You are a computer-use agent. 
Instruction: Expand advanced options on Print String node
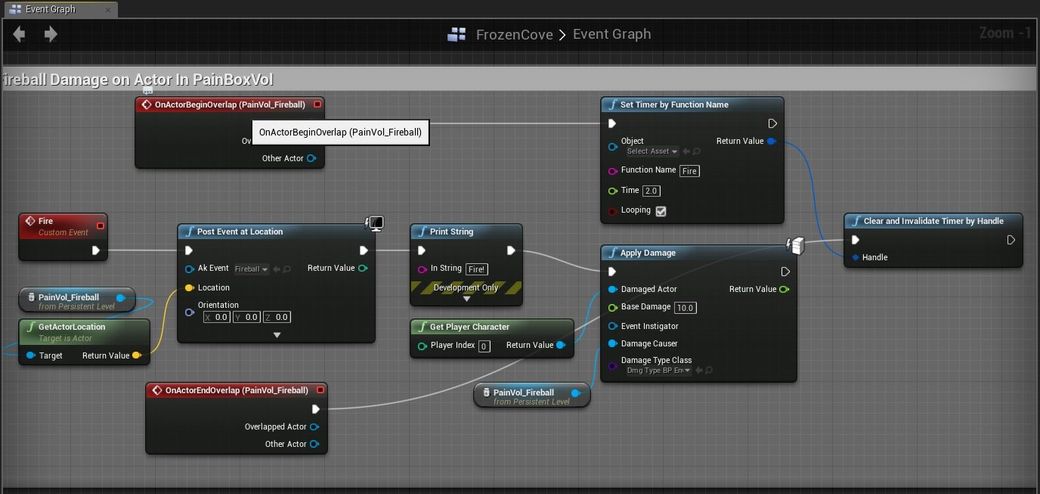click(466, 299)
